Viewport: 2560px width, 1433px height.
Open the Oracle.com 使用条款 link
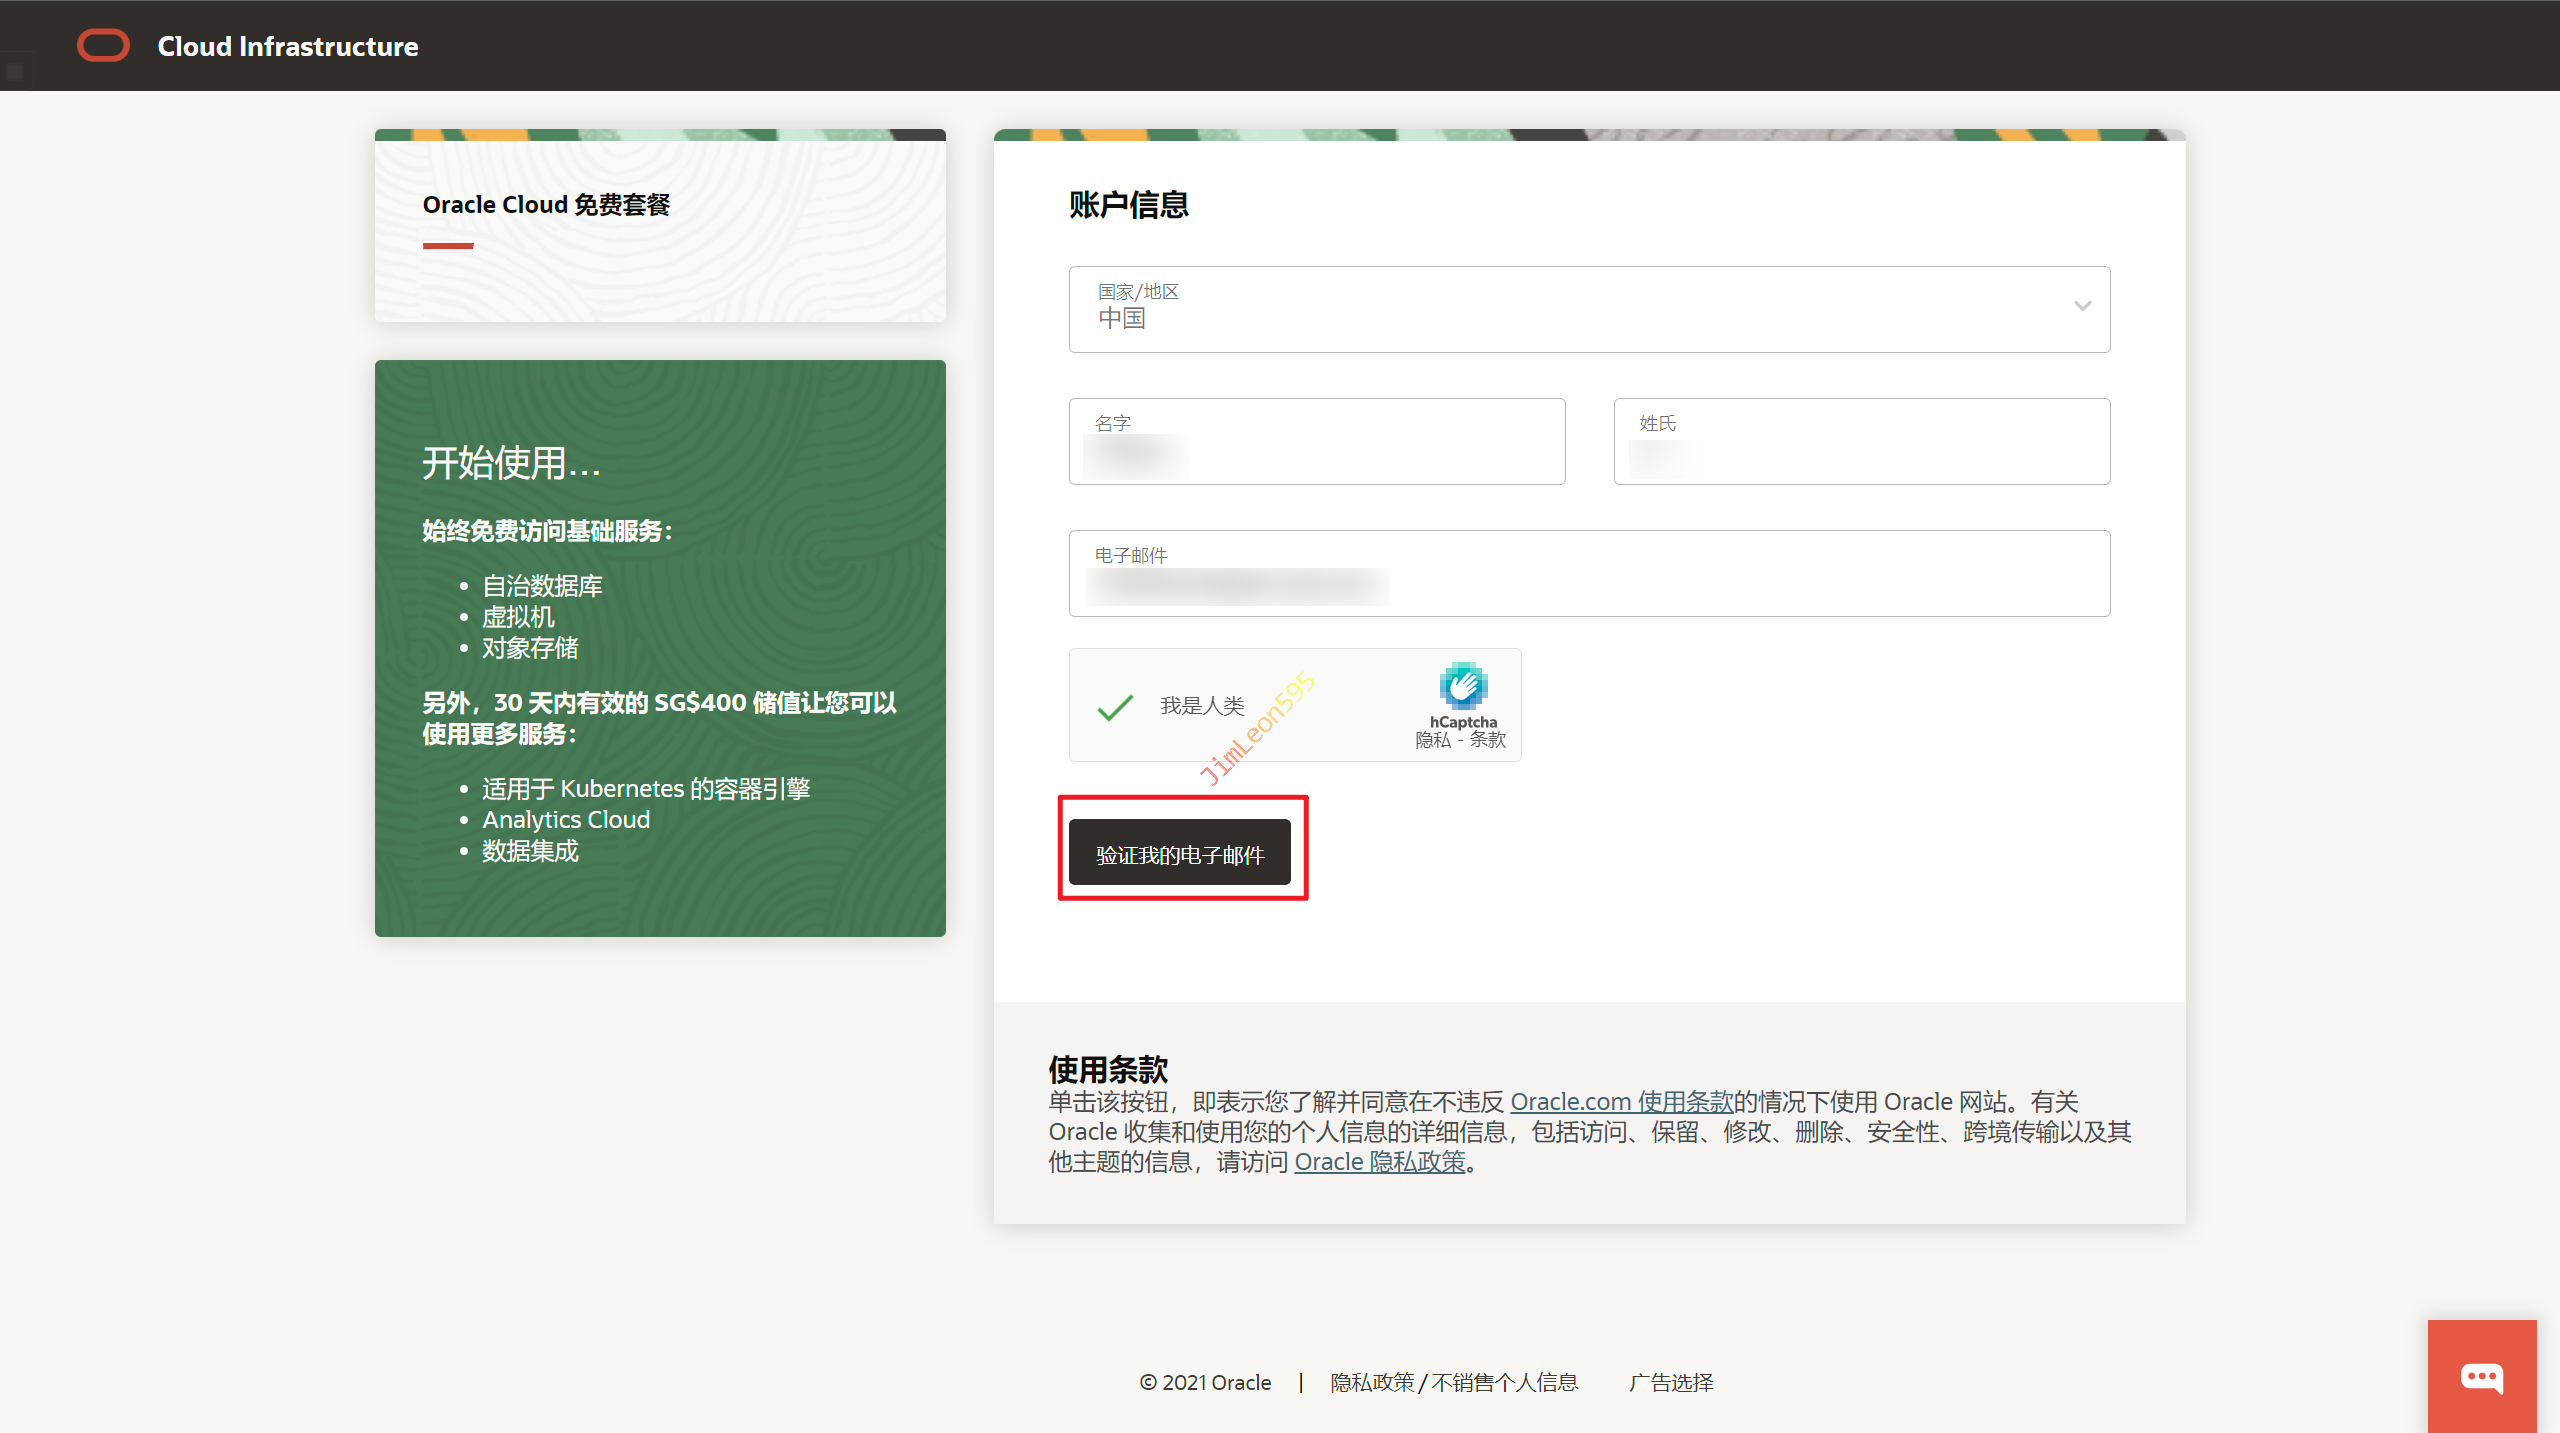(1621, 1102)
